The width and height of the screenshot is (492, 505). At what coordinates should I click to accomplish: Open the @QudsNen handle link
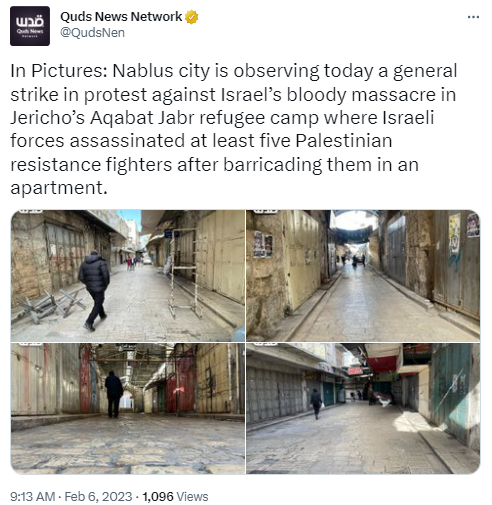(92, 33)
